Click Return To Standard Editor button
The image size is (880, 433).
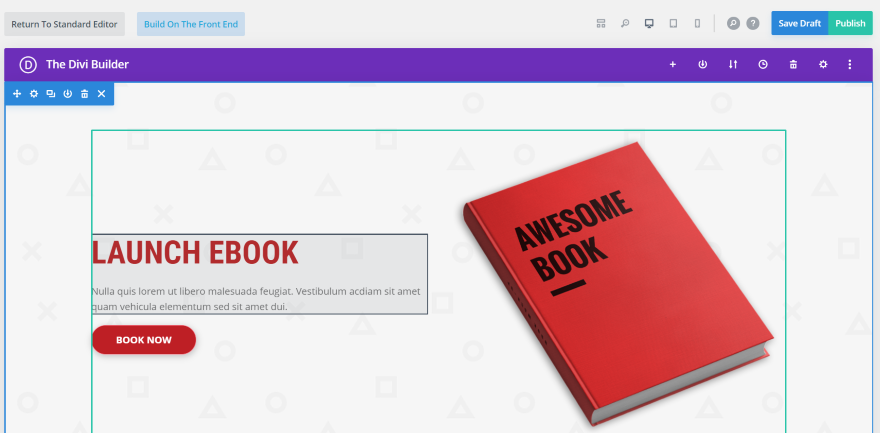click(x=65, y=24)
